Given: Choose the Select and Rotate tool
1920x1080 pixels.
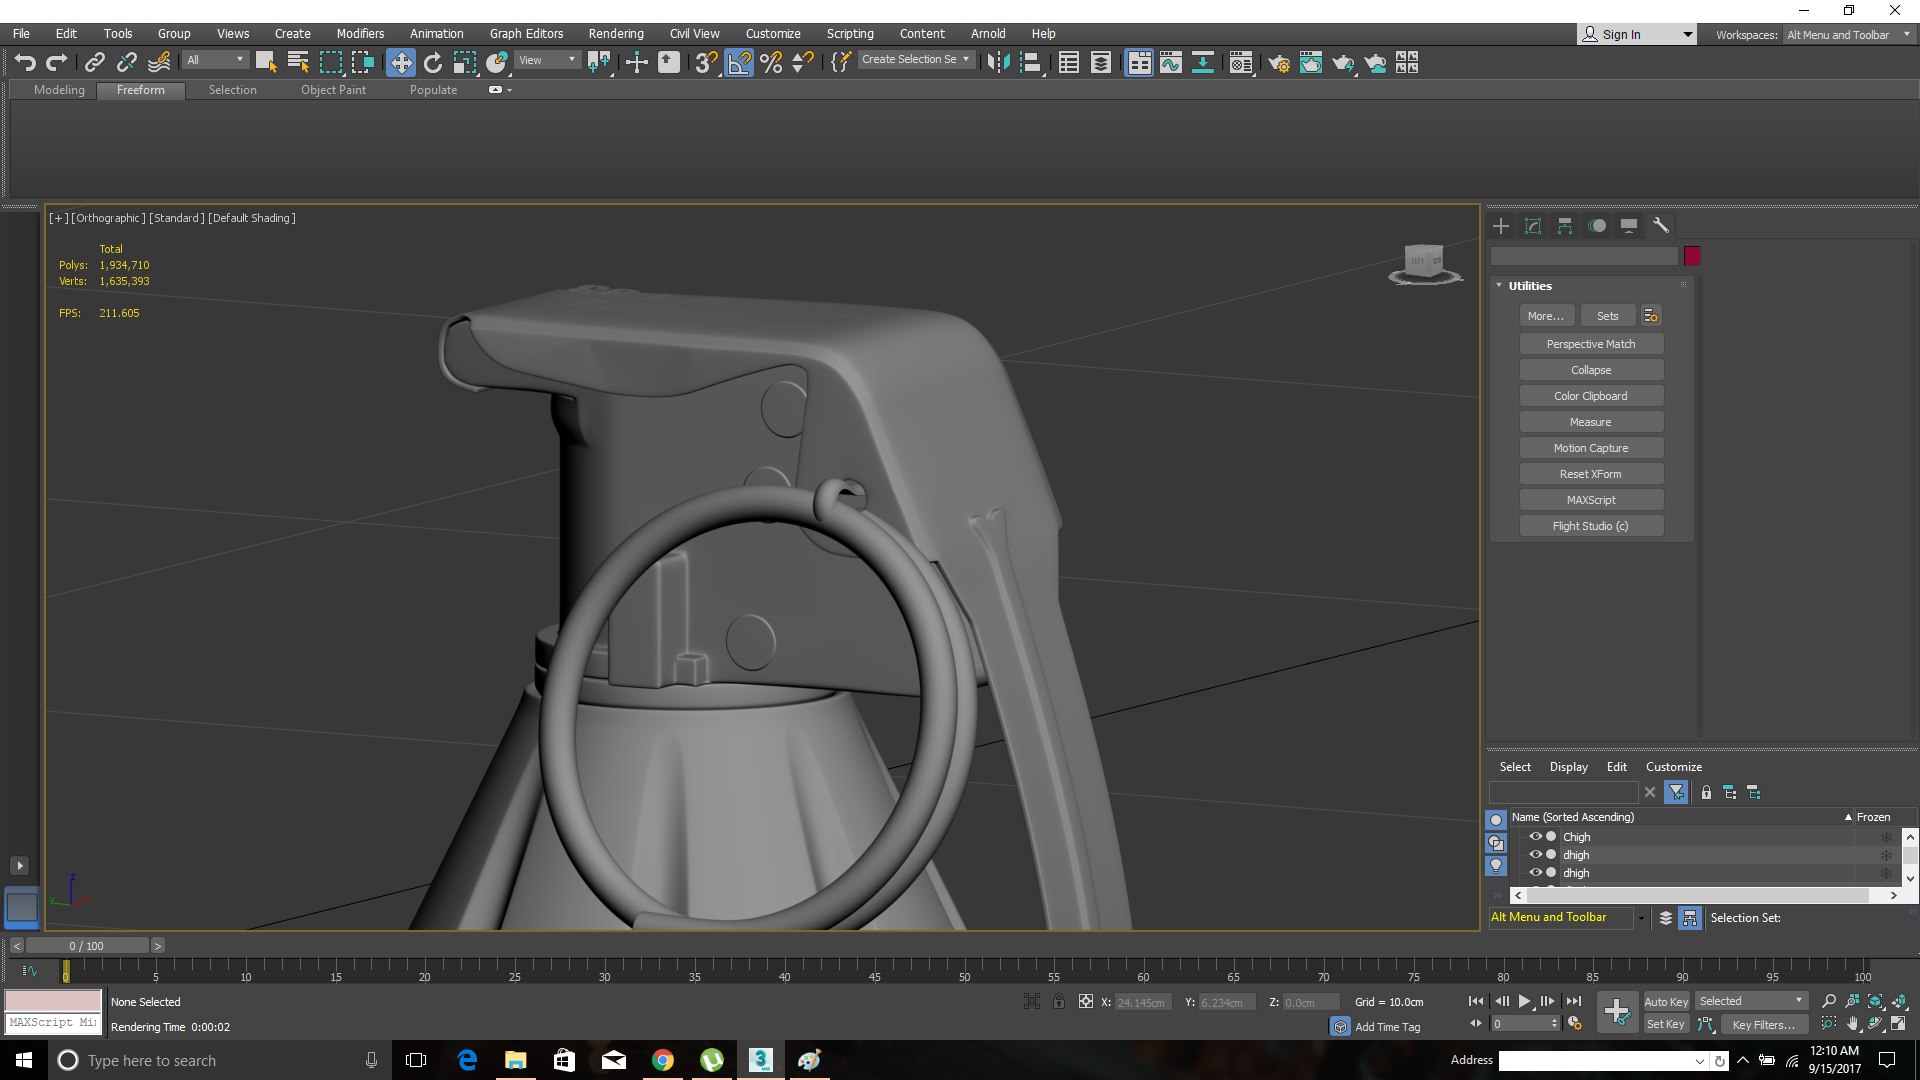Looking at the screenshot, I should (x=432, y=63).
